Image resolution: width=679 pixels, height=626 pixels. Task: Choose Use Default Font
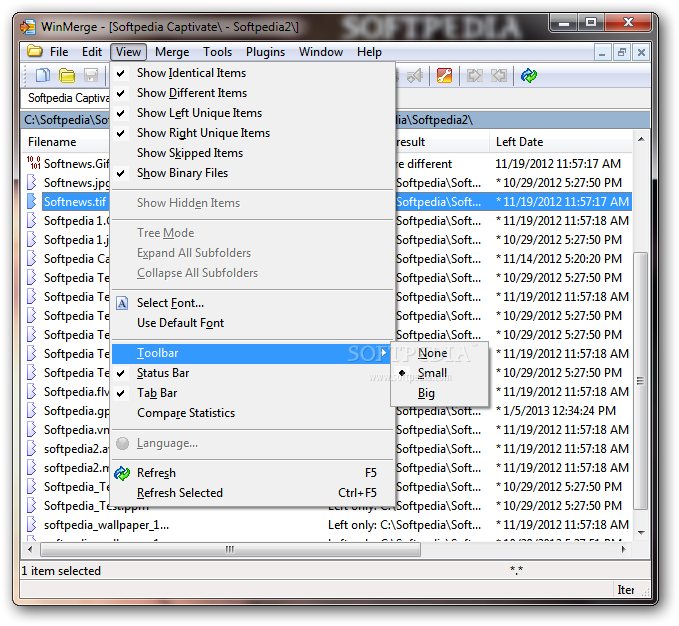pyautogui.click(x=253, y=323)
